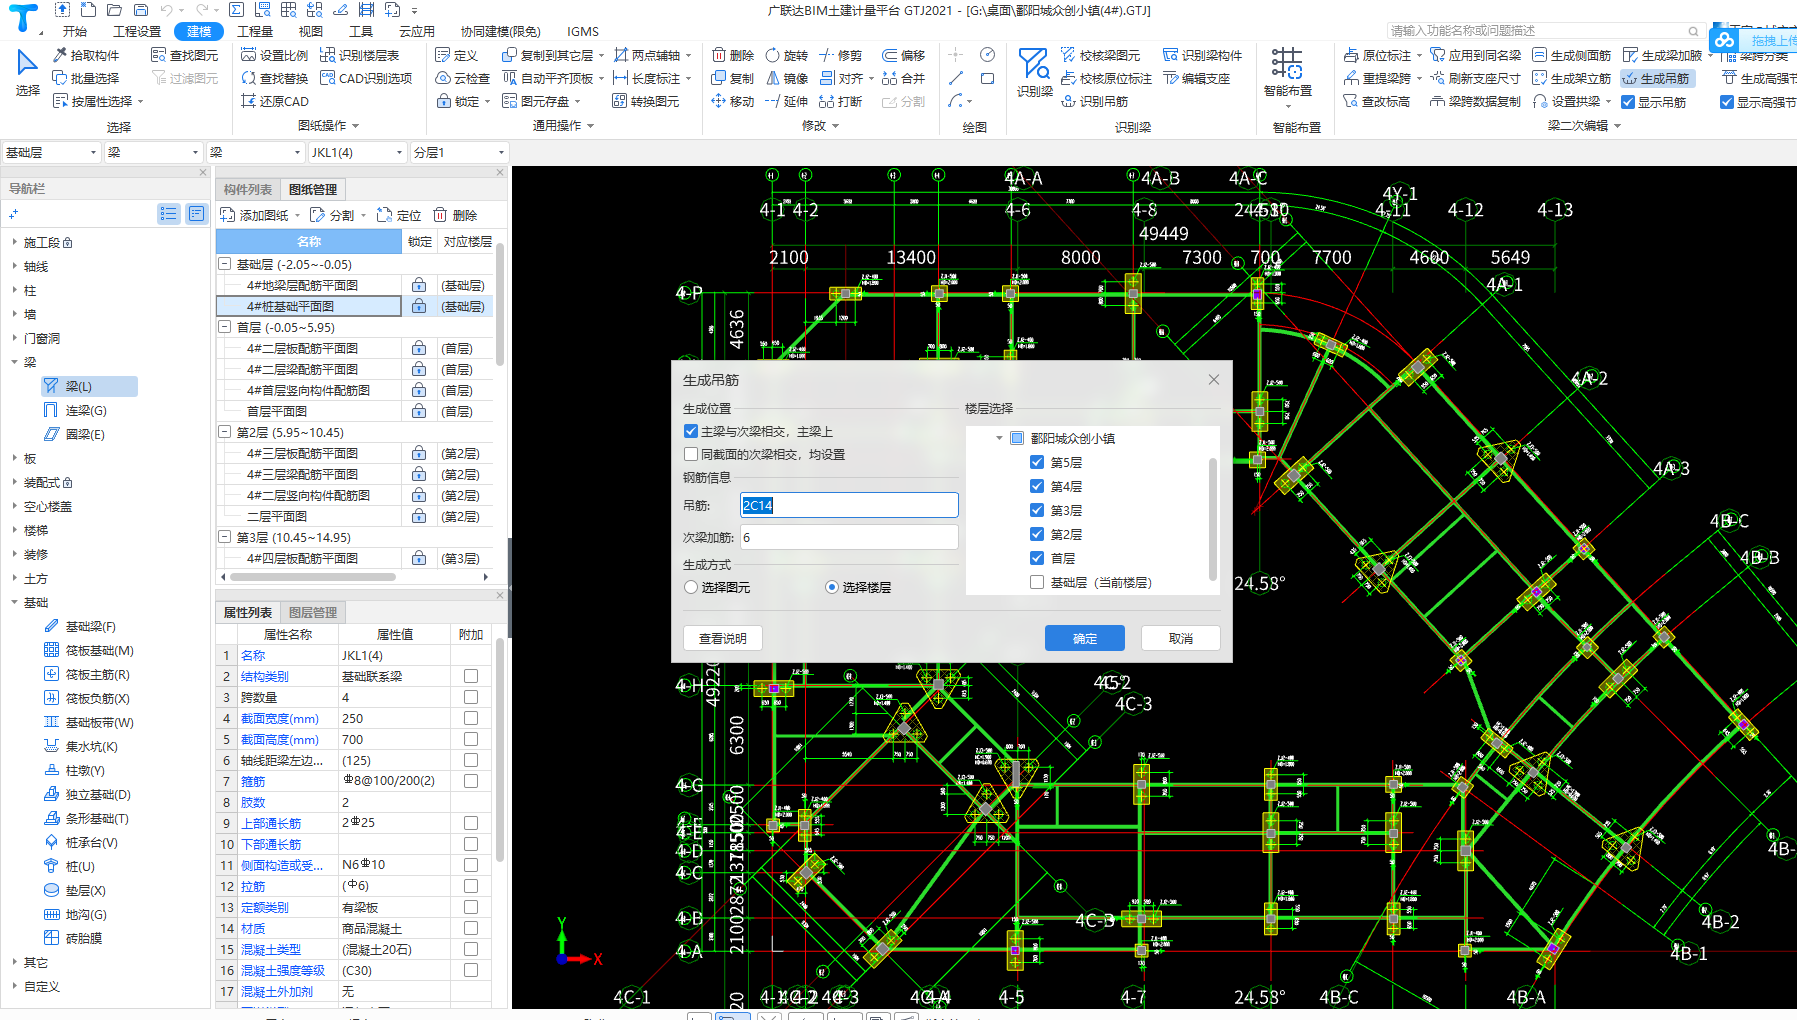Uncheck 第3层 floor checkbox
The height and width of the screenshot is (1020, 1797).
(x=1037, y=510)
